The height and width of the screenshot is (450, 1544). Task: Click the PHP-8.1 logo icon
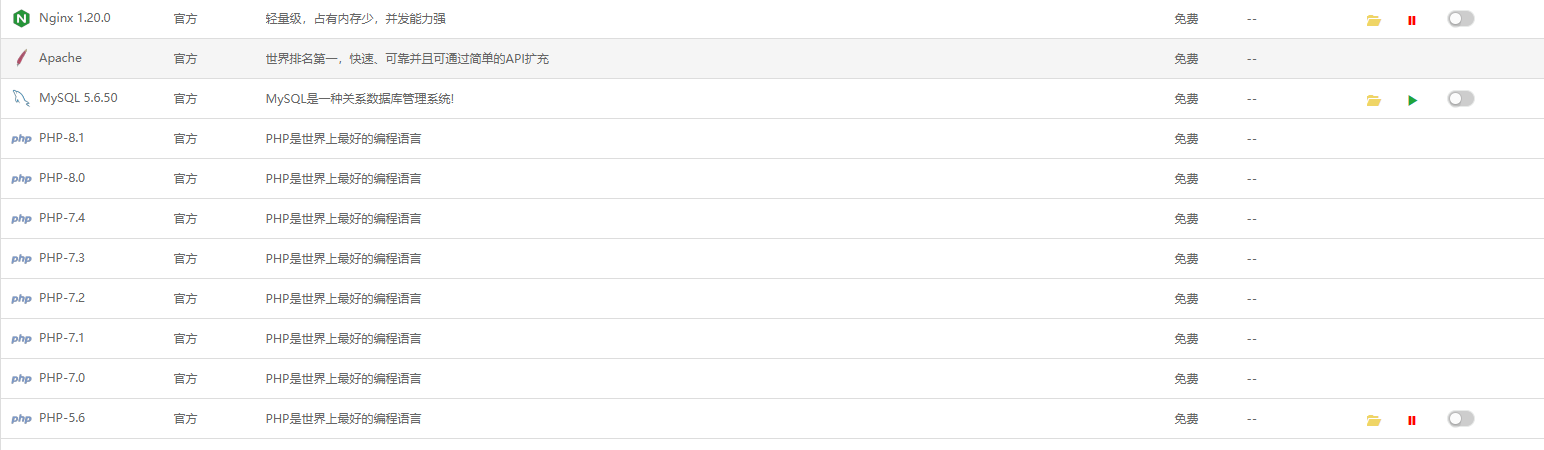(x=21, y=139)
